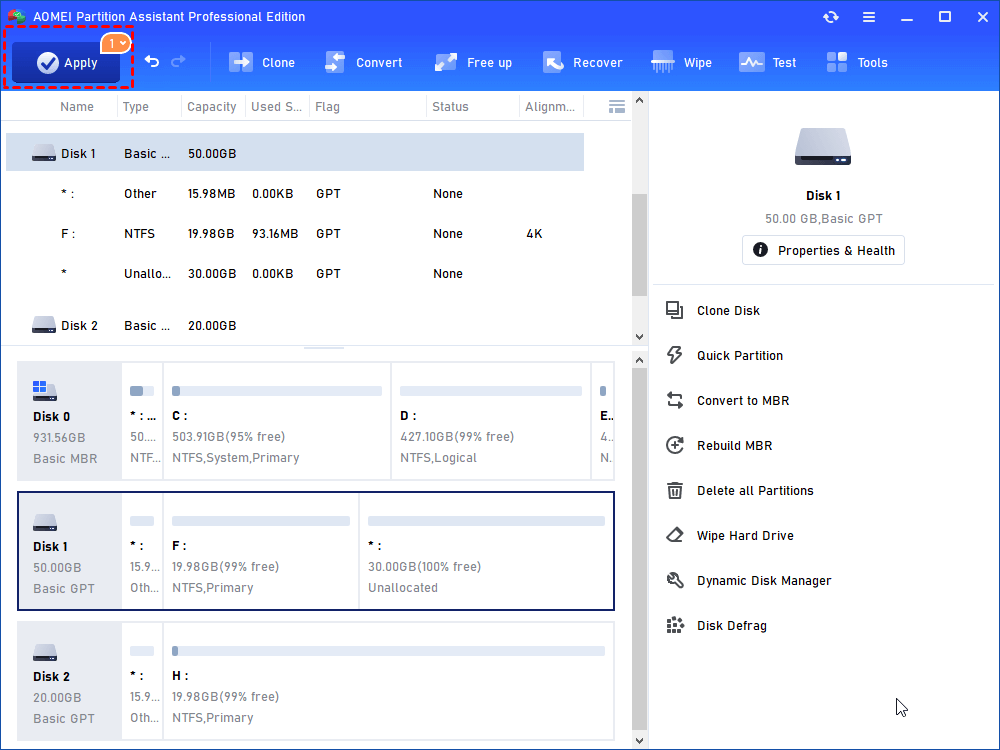Click the trash icon for Delete all Partitions
Screen dimensions: 1000x750
click(675, 490)
